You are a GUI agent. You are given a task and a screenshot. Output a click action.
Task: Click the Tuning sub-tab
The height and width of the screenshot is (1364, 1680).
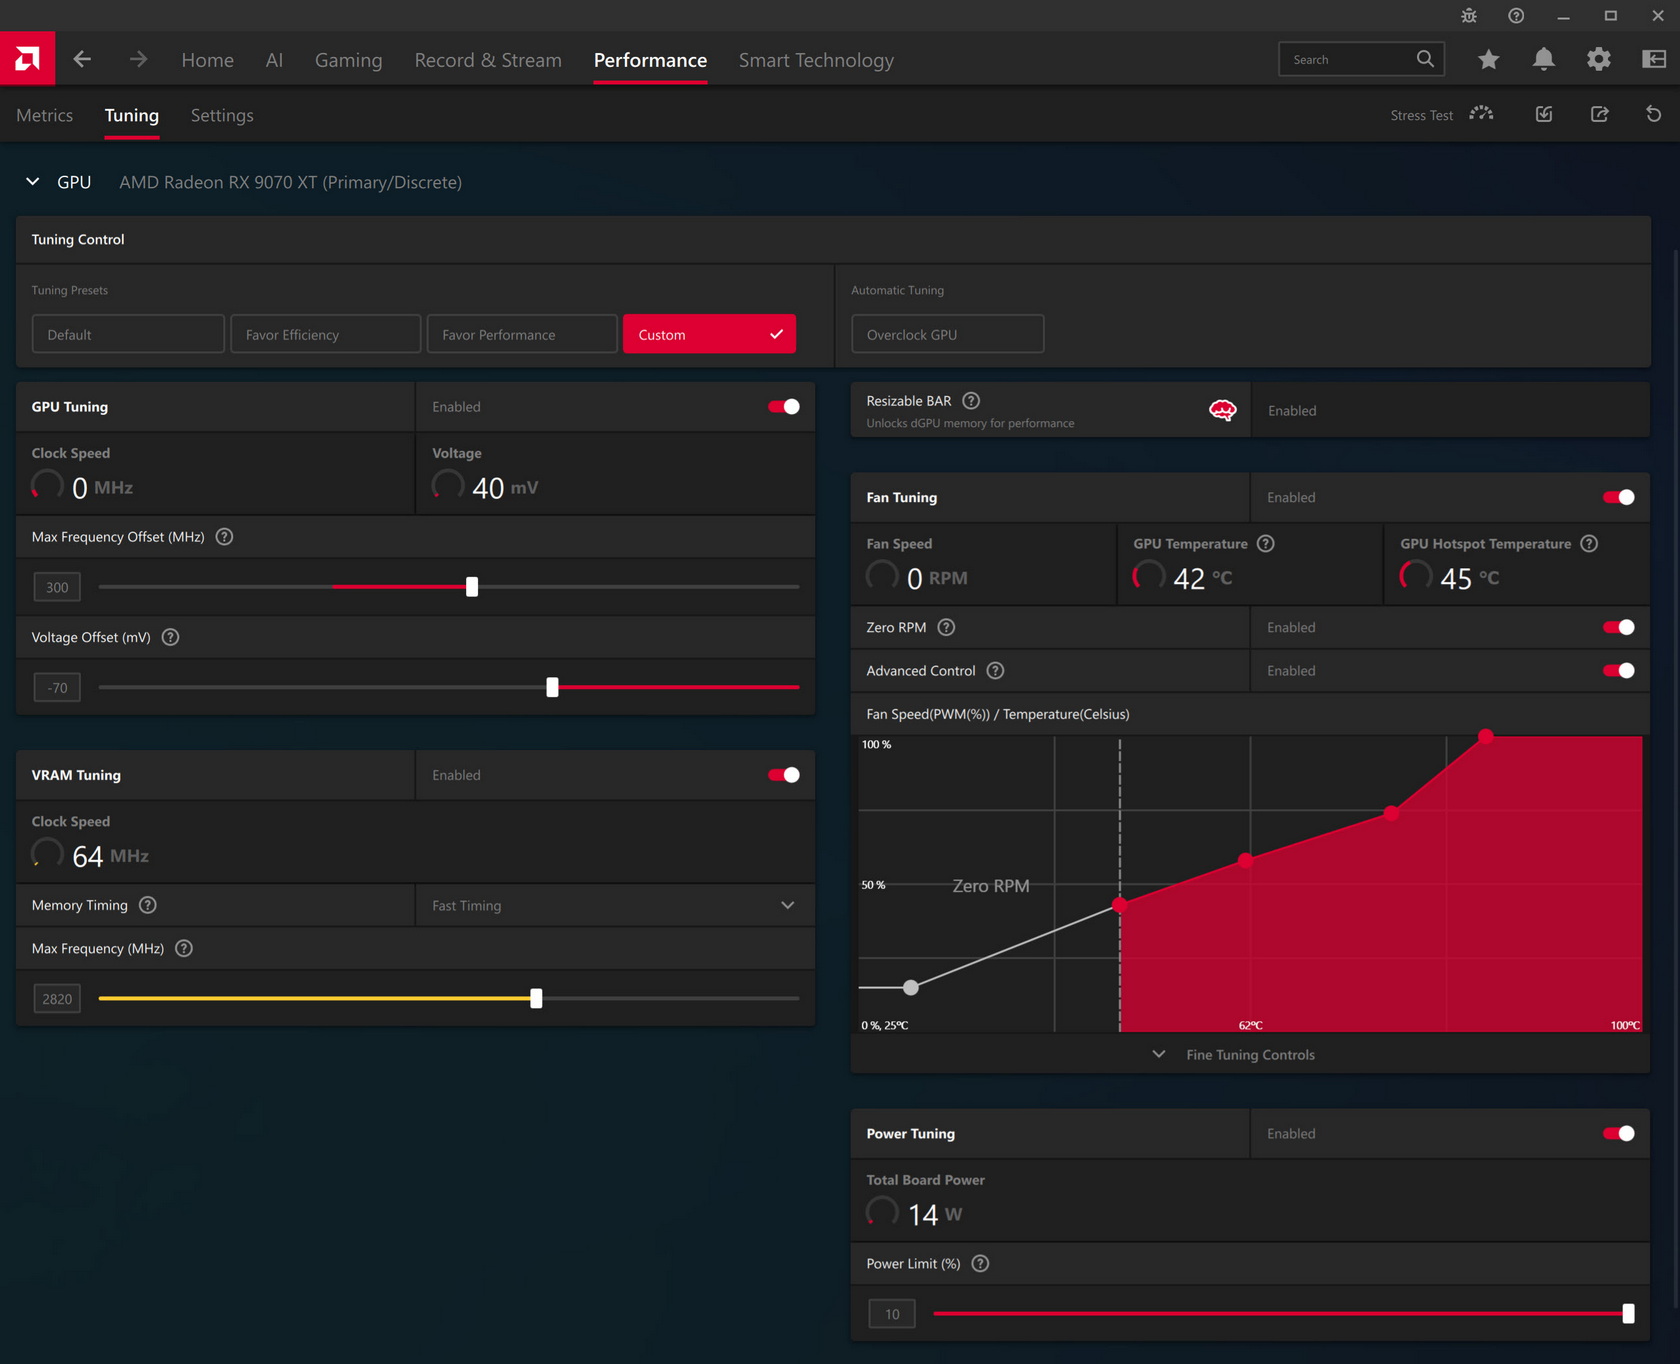132,115
